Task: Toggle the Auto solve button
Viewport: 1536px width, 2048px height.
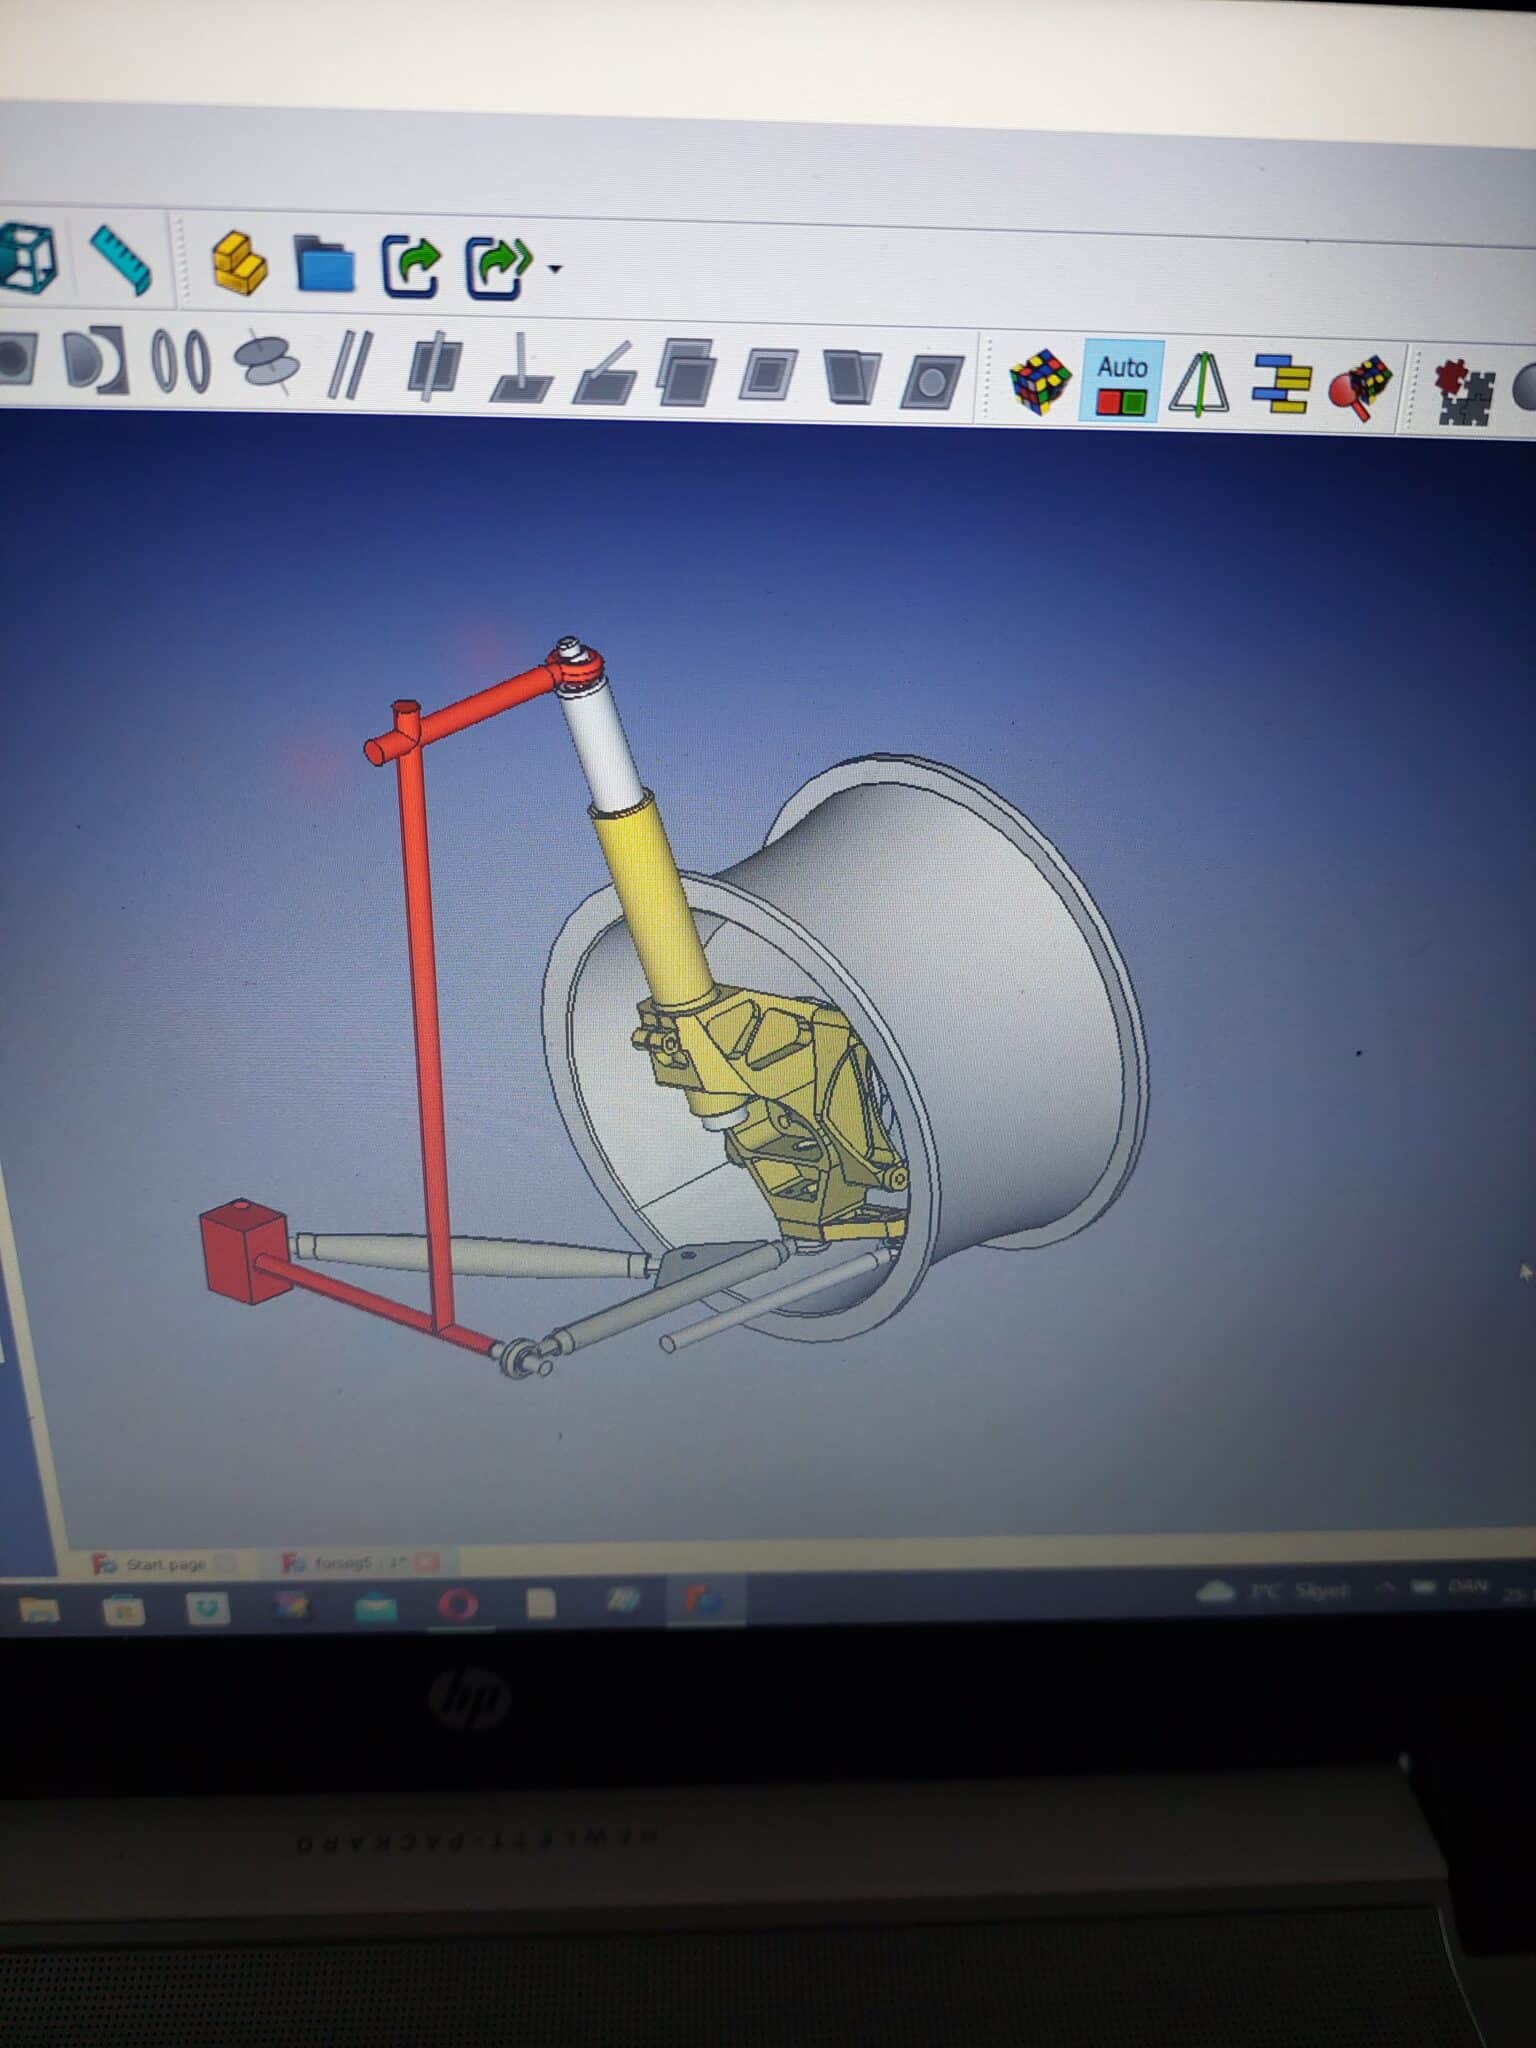Action: click(x=1121, y=383)
